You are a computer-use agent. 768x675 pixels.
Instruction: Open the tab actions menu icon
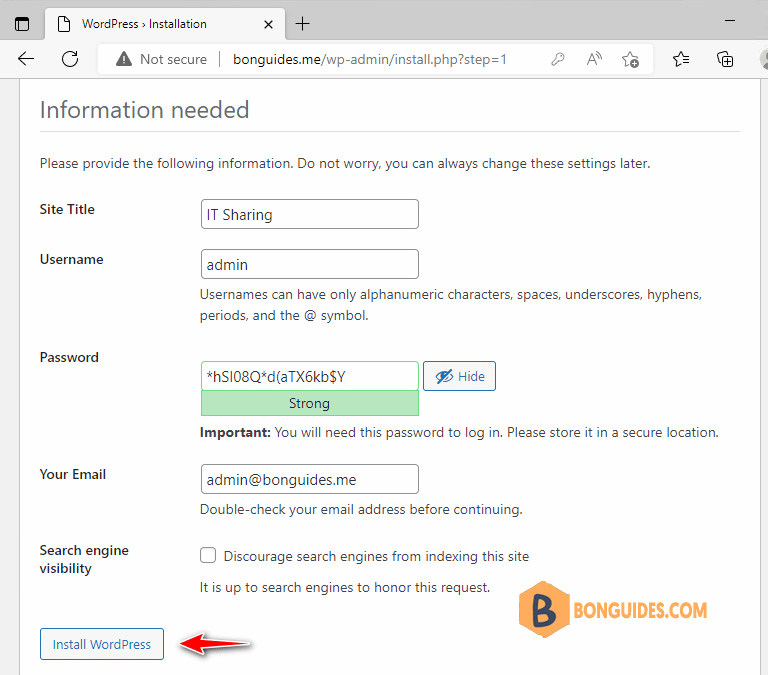22,23
